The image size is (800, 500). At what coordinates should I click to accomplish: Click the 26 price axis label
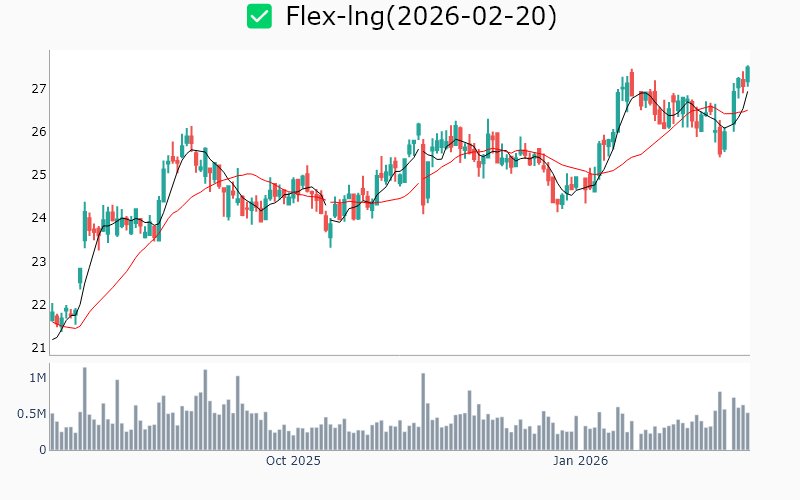[x=37, y=132]
